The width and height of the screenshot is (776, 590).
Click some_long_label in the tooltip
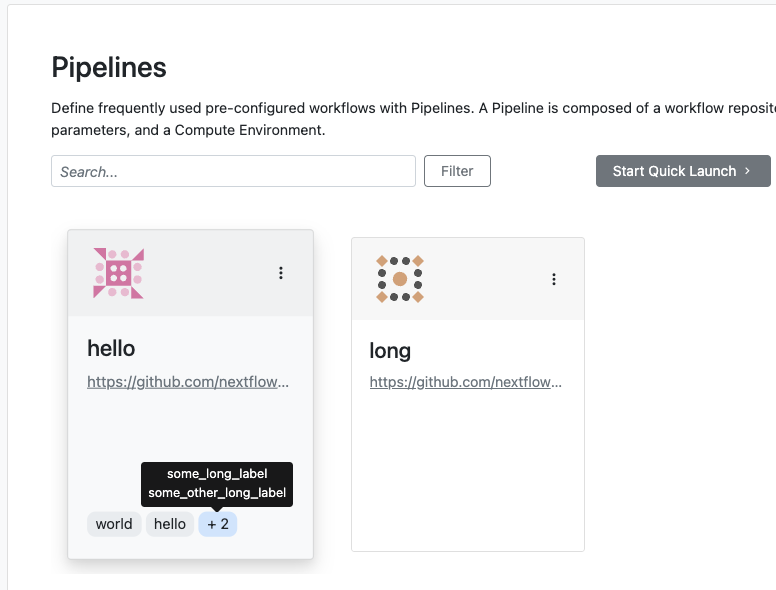217,474
